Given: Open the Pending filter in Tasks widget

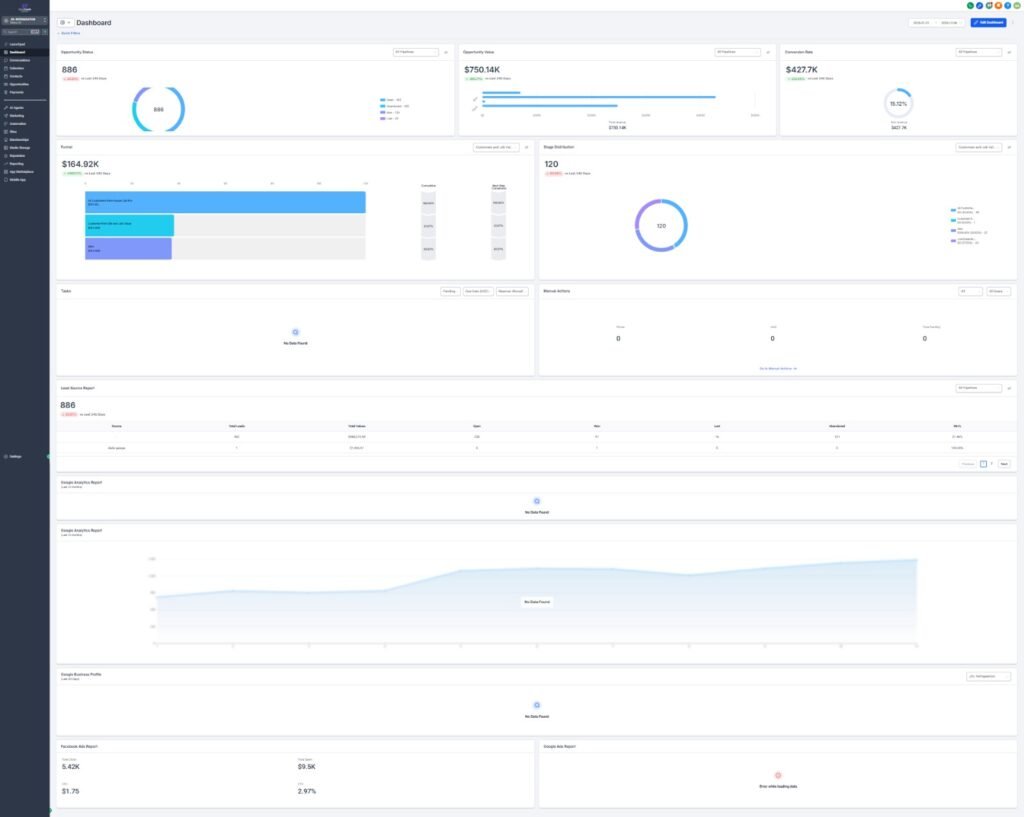Looking at the screenshot, I should [x=450, y=291].
